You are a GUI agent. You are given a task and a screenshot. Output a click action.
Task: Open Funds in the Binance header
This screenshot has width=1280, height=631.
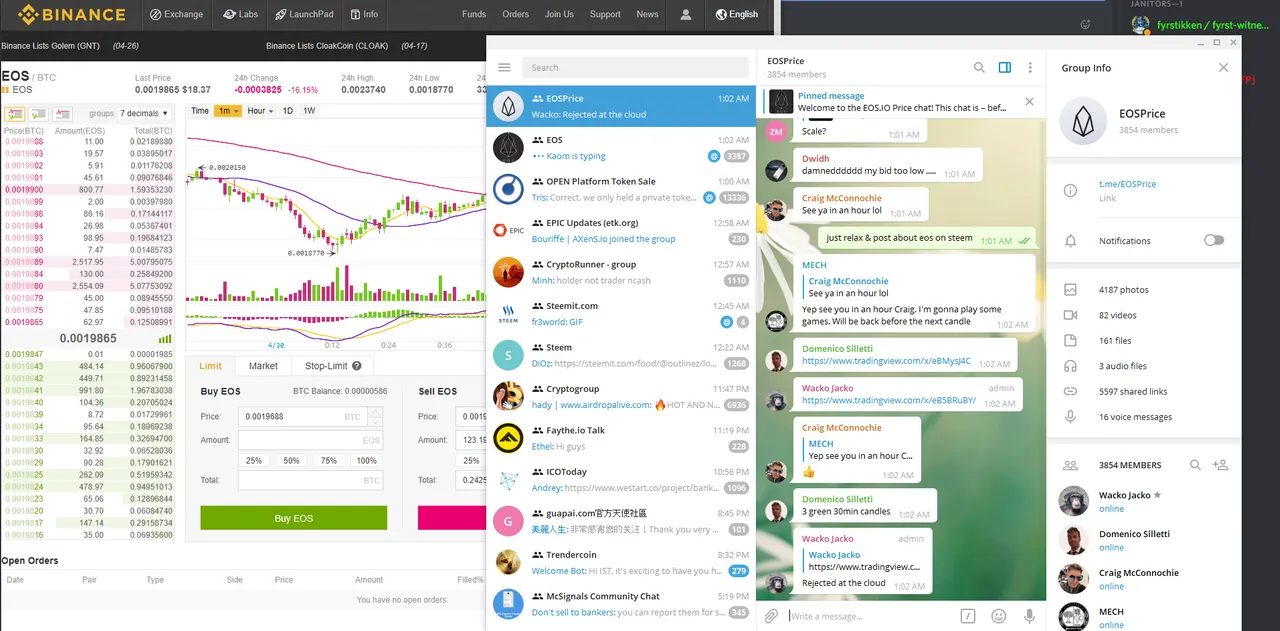coord(474,15)
